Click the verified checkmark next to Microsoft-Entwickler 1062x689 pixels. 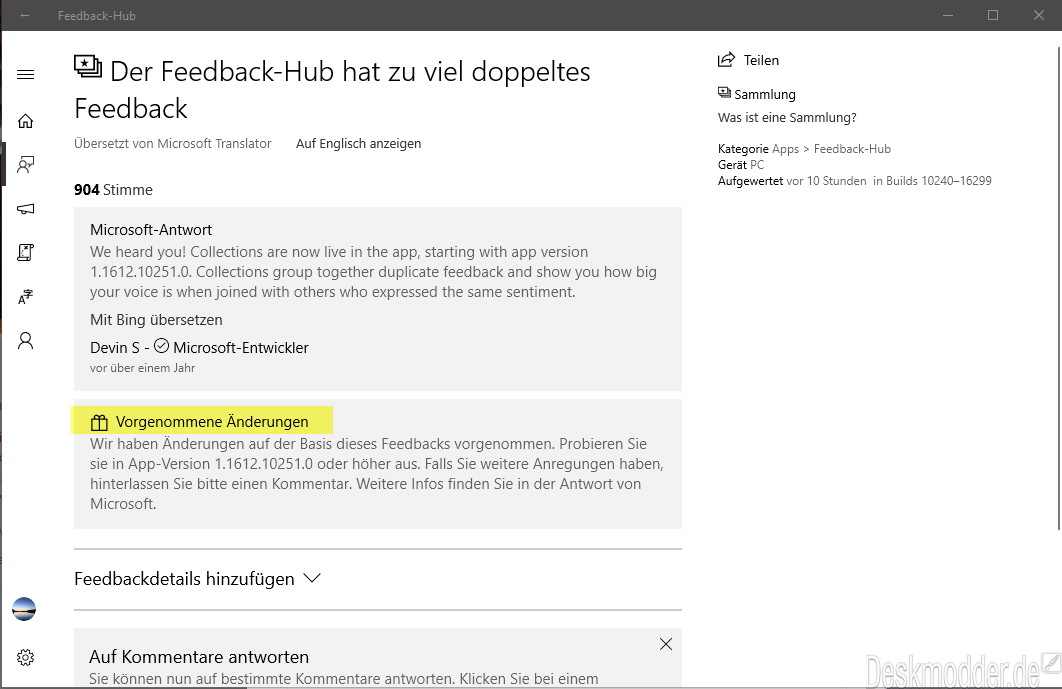pyautogui.click(x=161, y=346)
